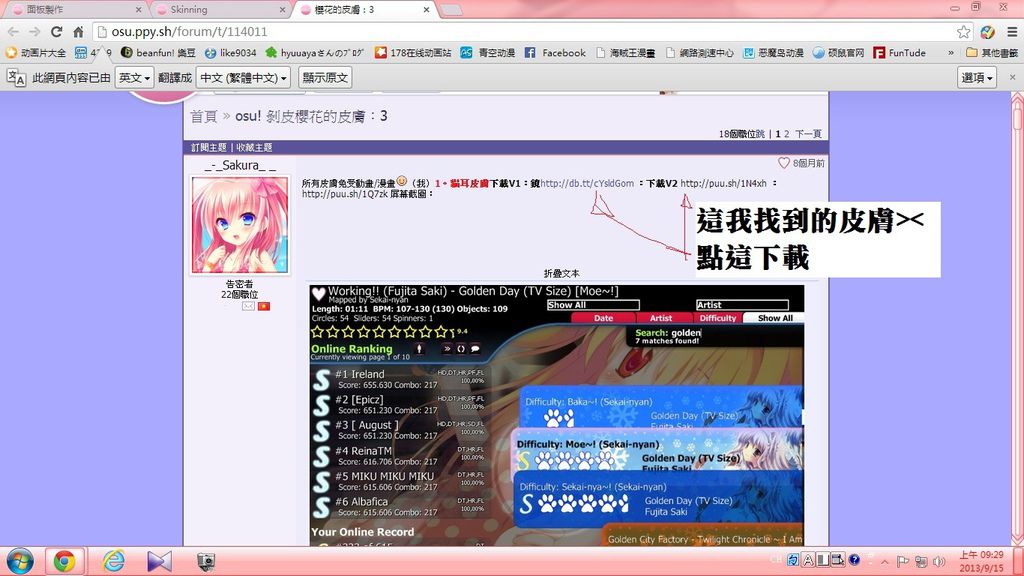
Task: Open the IME tool menu in the language bar
Action: click(x=838, y=560)
